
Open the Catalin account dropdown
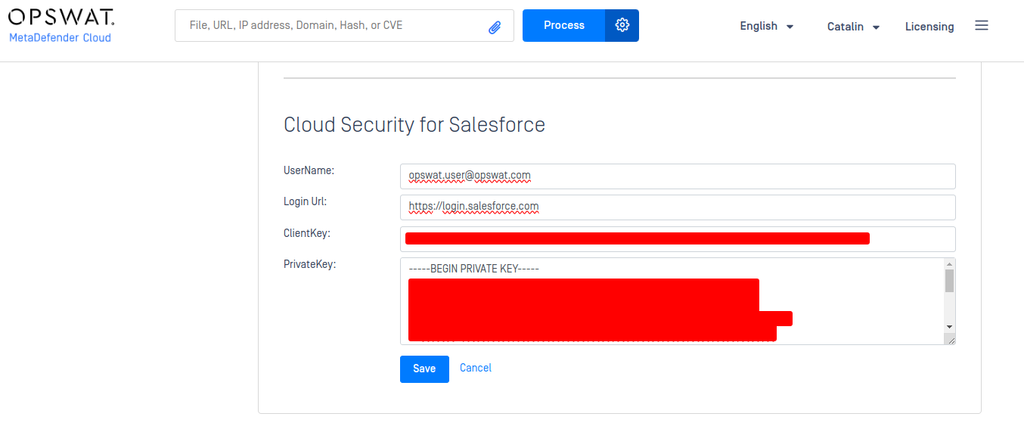point(853,27)
